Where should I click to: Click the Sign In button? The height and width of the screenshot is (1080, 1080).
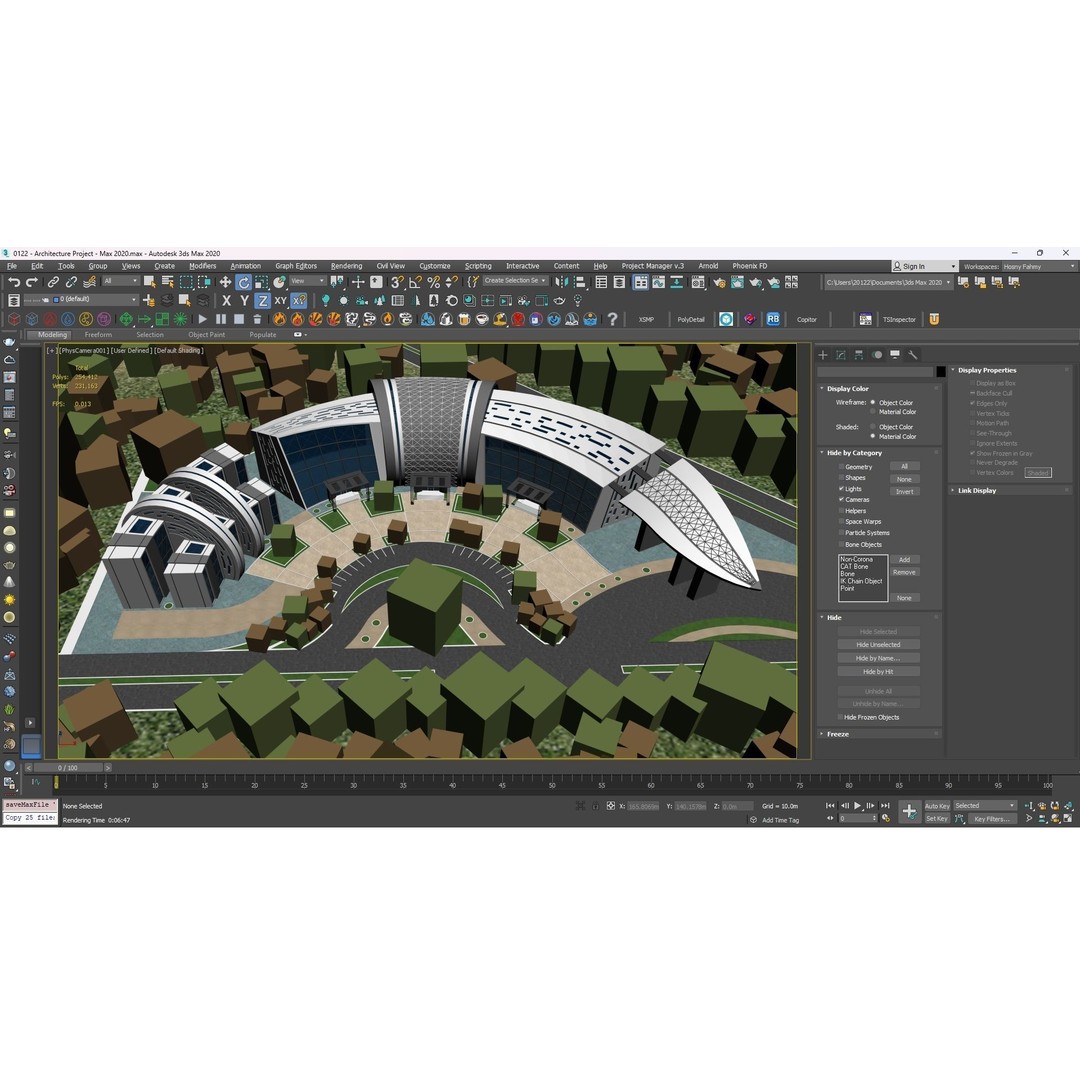pos(924,267)
